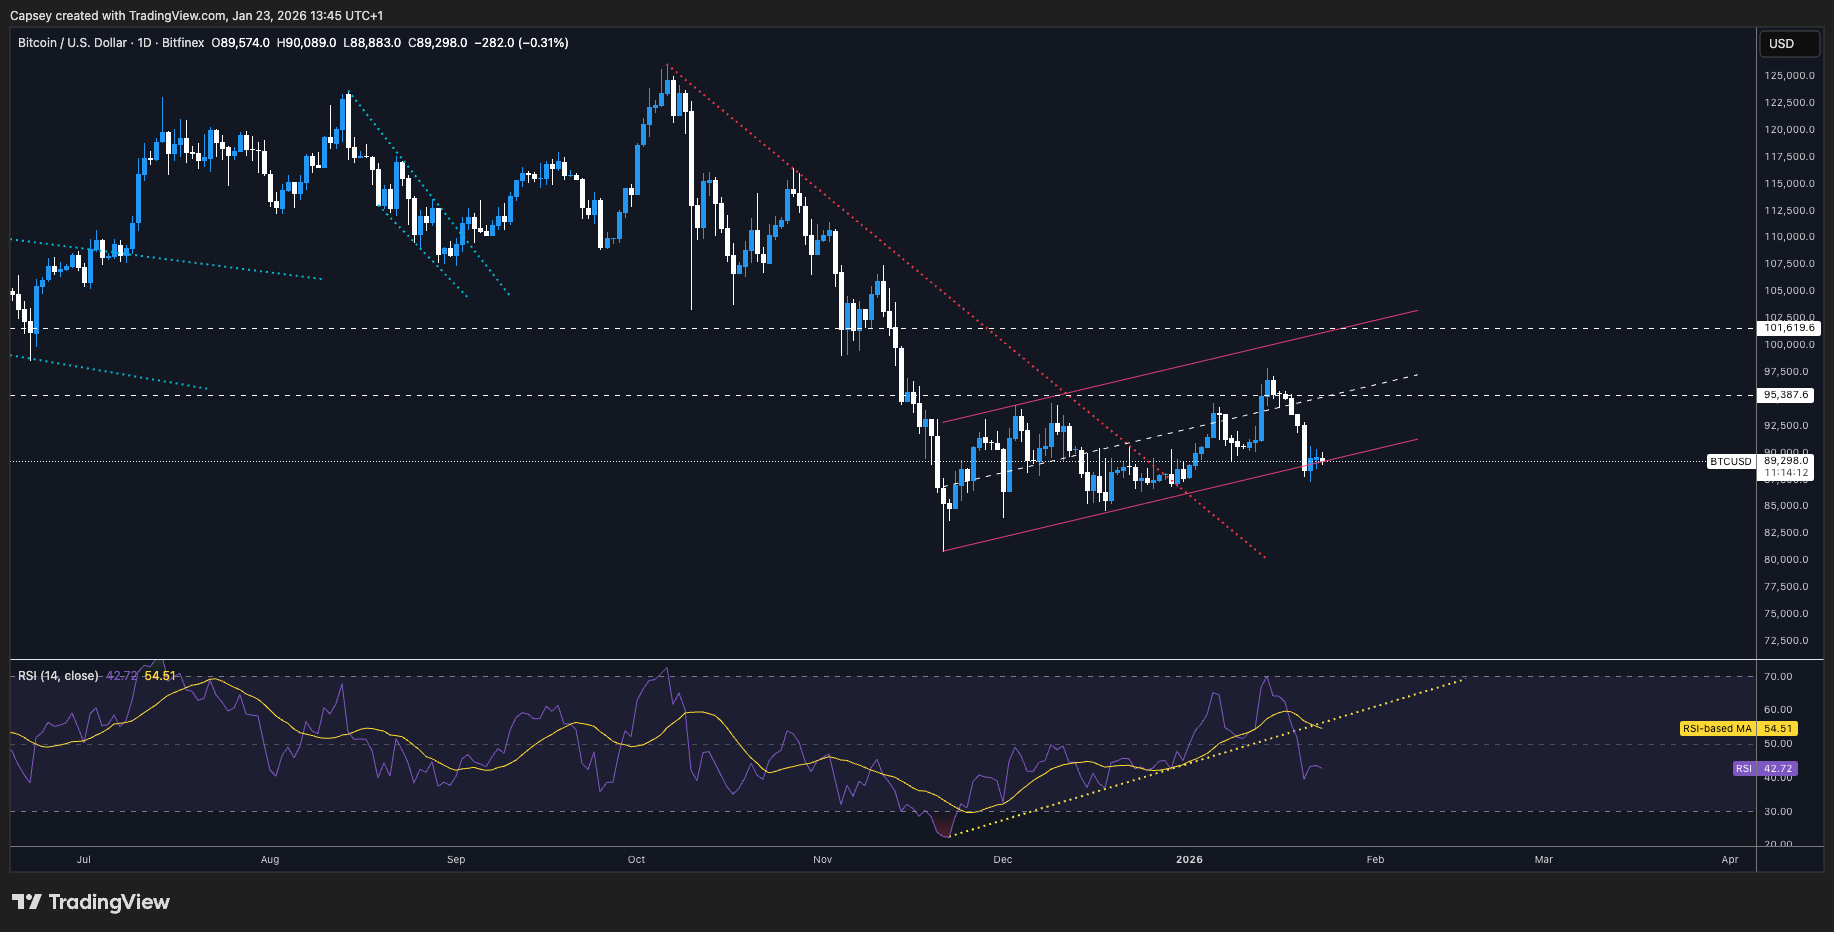Image resolution: width=1834 pixels, height=932 pixels.
Task: Open the RSI (14, close) indicator legend
Action: [58, 676]
